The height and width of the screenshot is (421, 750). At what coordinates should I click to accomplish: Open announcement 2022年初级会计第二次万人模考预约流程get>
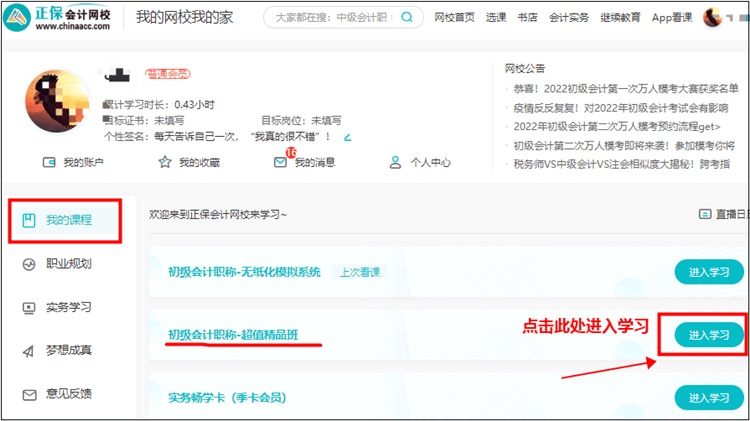(x=617, y=127)
